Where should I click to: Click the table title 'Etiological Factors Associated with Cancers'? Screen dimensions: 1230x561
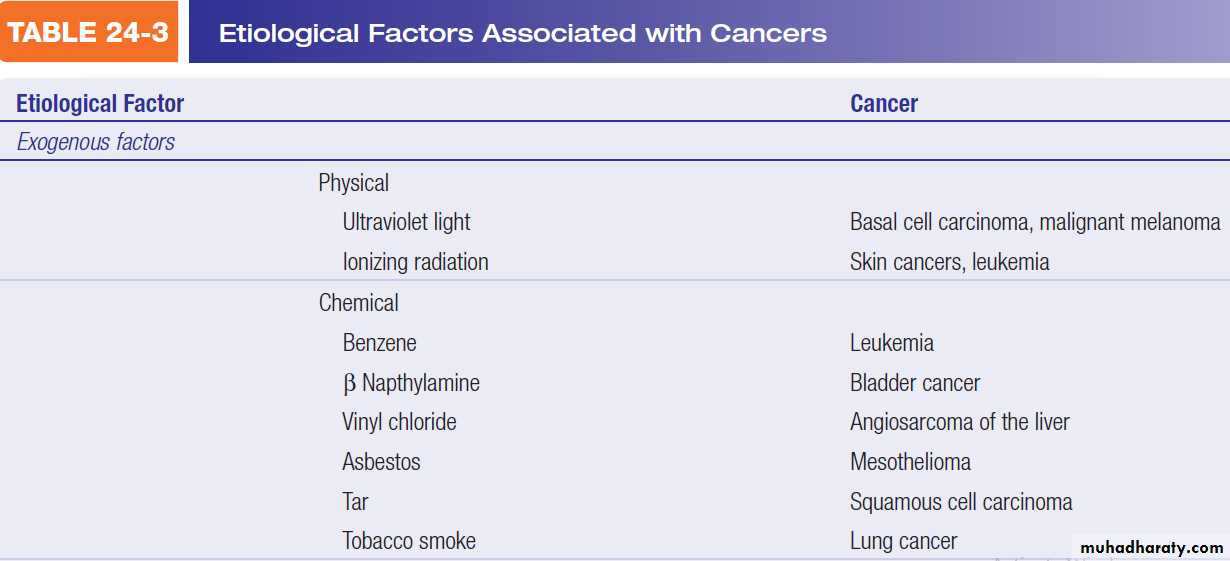pos(522,33)
